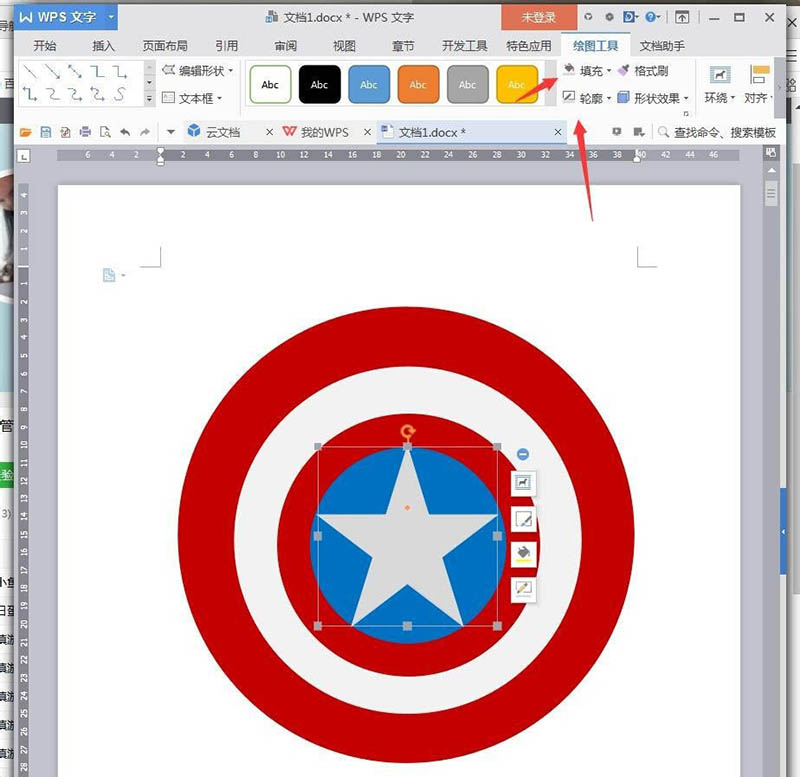
Task: Collapse the floating toolbar with blue minus button
Action: [x=523, y=455]
